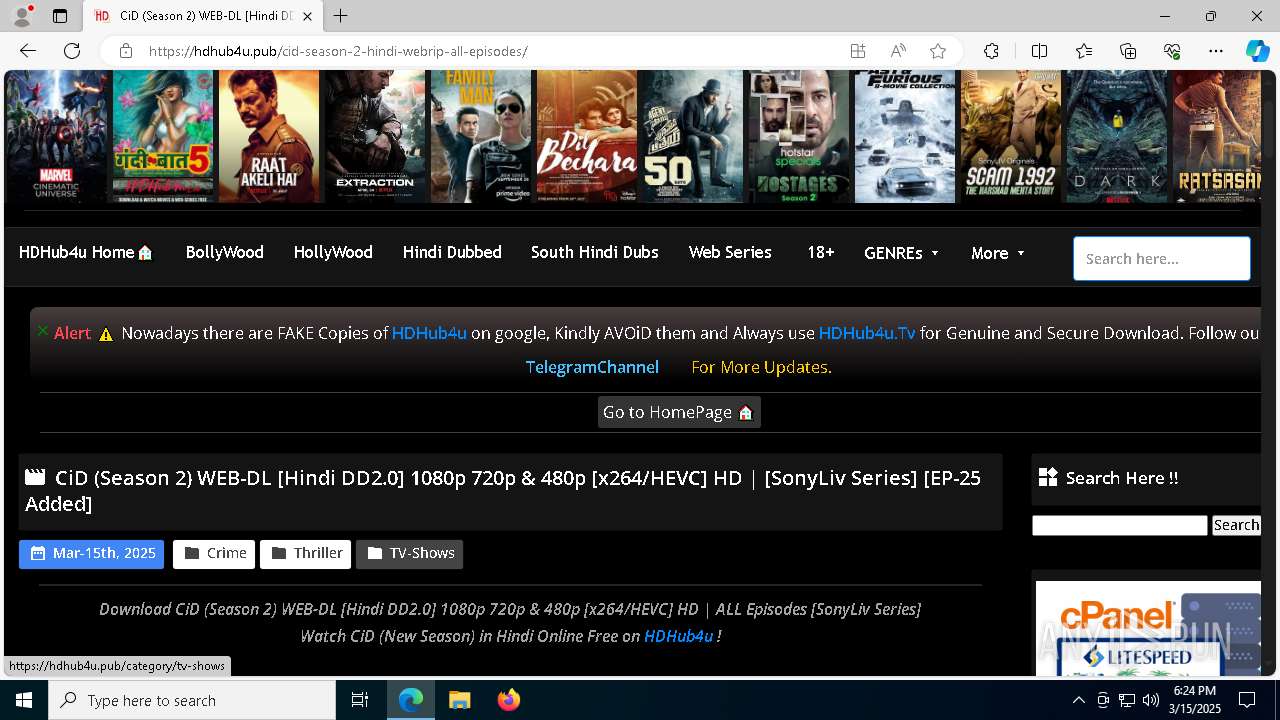Click the sidebar search text box
Screen dimensions: 1280x720
[1120, 526]
